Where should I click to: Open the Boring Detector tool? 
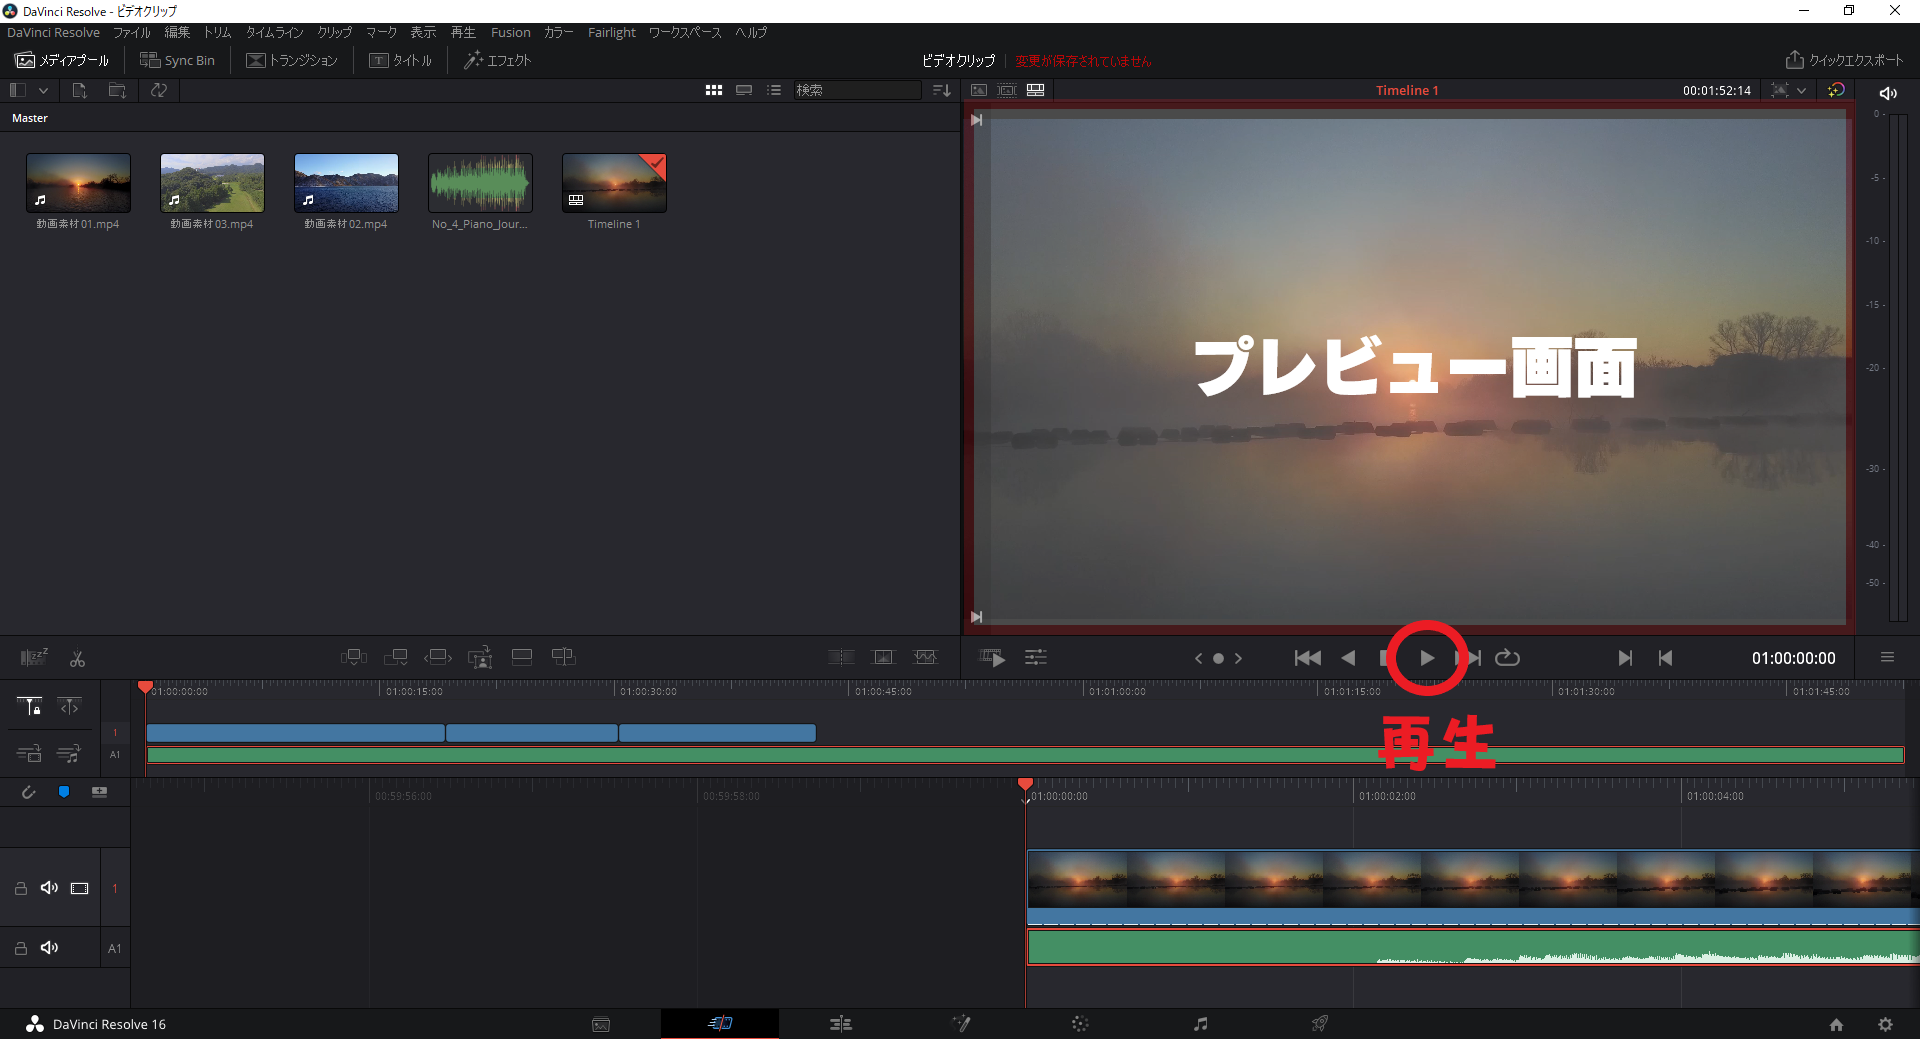coord(34,657)
